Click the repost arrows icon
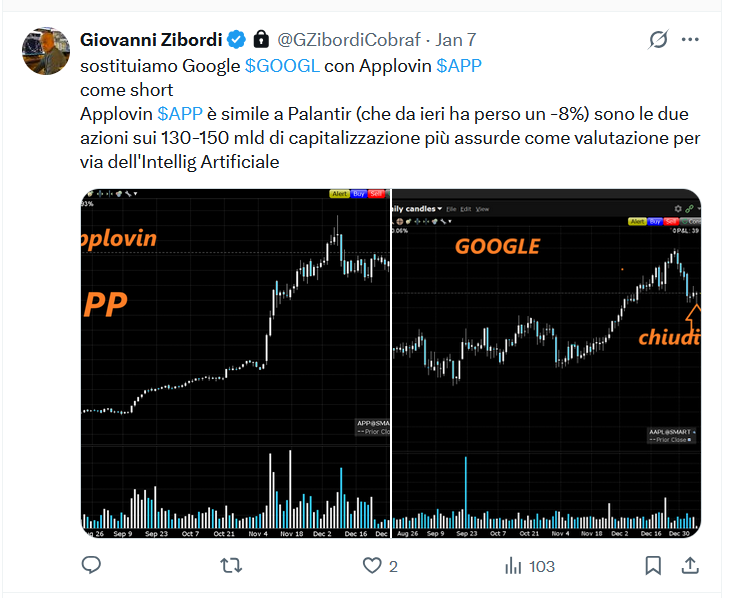 tap(231, 566)
